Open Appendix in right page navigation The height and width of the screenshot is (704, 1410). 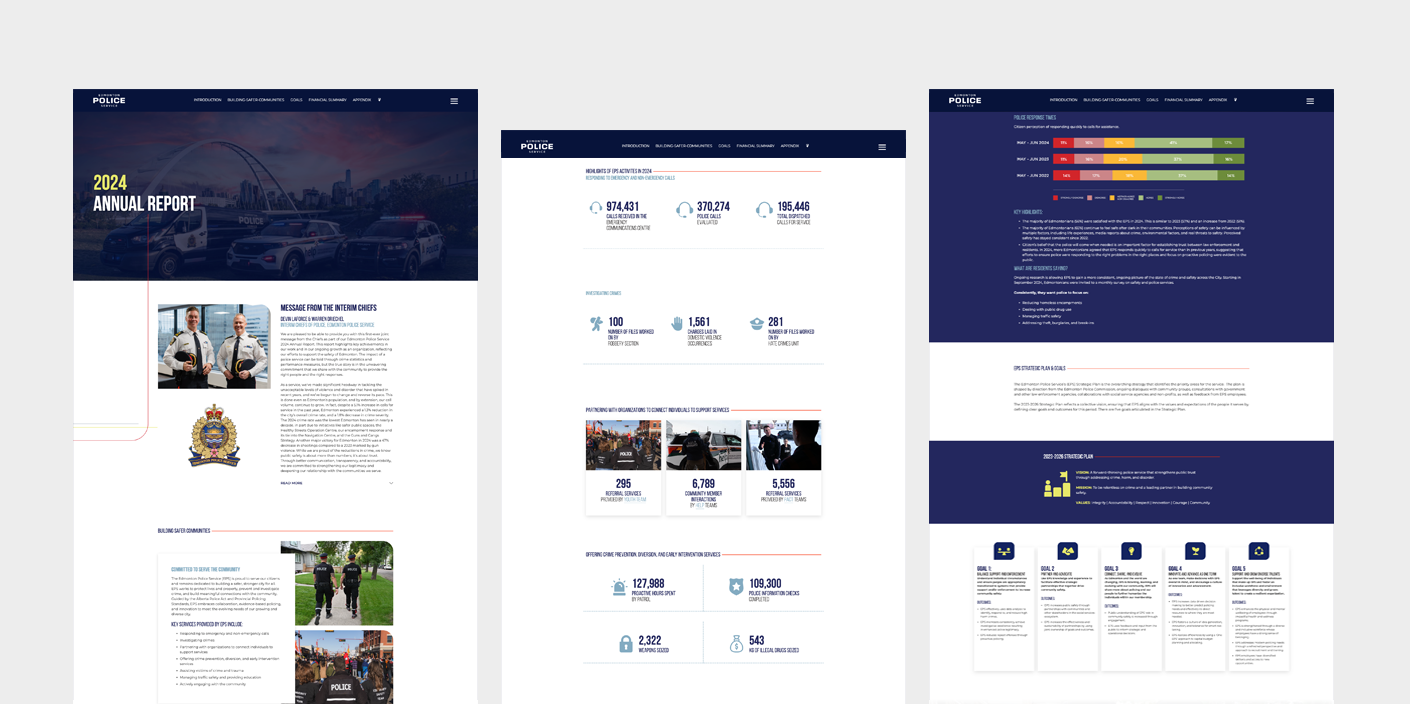[1217, 100]
